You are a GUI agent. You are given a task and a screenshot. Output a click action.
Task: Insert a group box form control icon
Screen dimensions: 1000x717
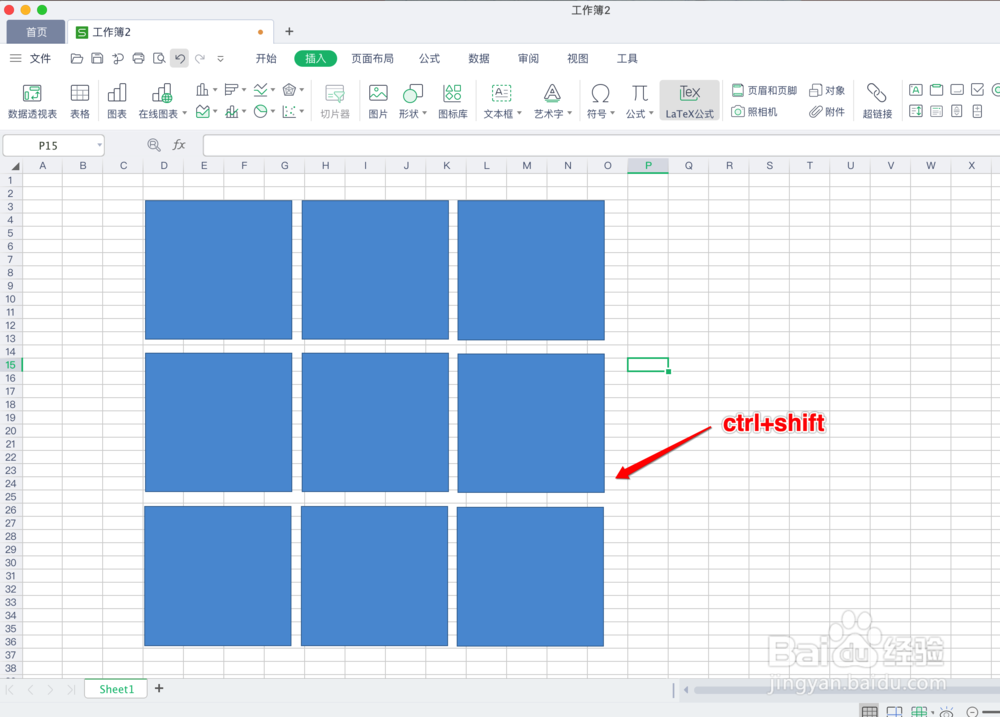[x=936, y=90]
